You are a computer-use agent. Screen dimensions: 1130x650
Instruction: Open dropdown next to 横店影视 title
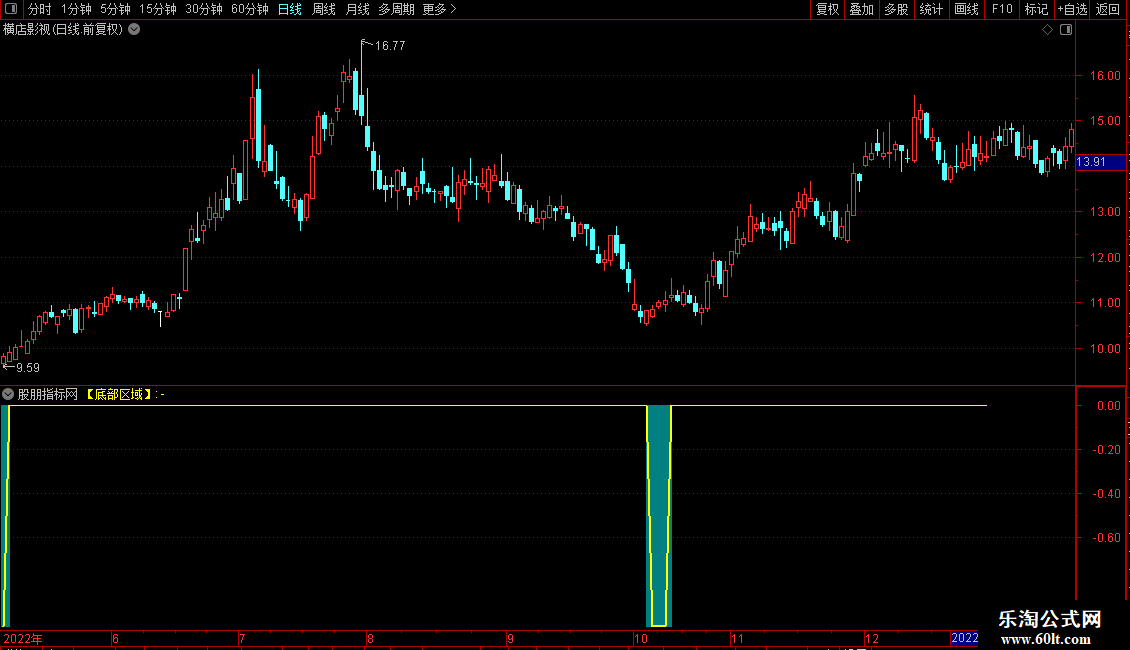[134, 30]
